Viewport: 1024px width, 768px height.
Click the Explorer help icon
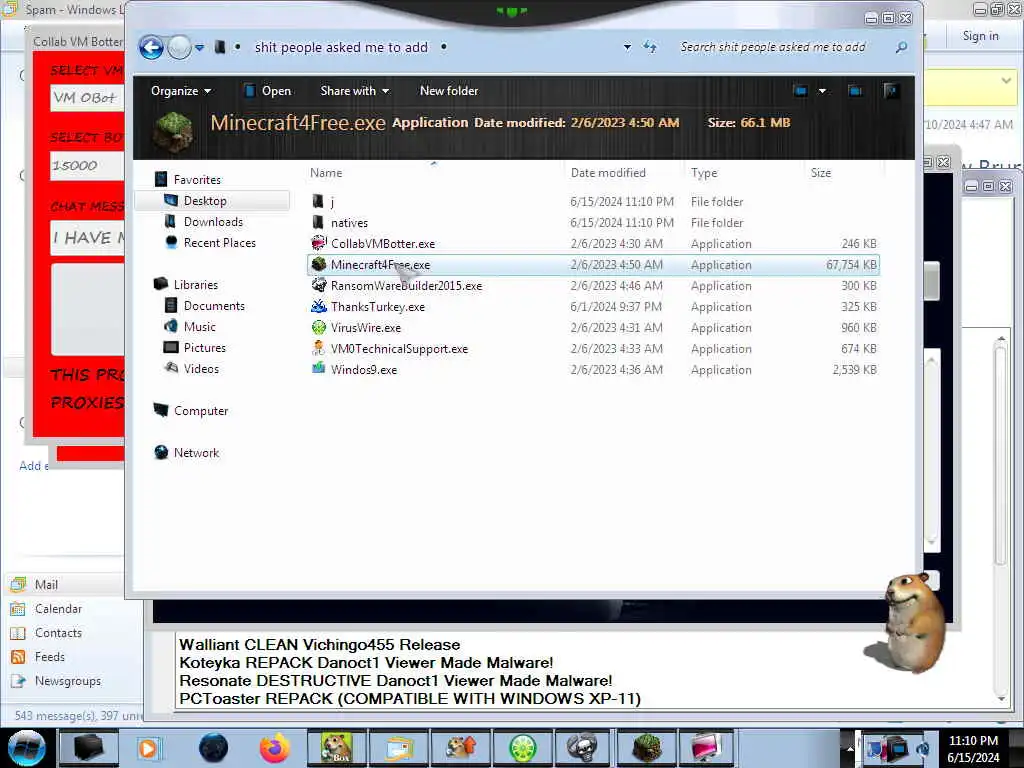(891, 91)
